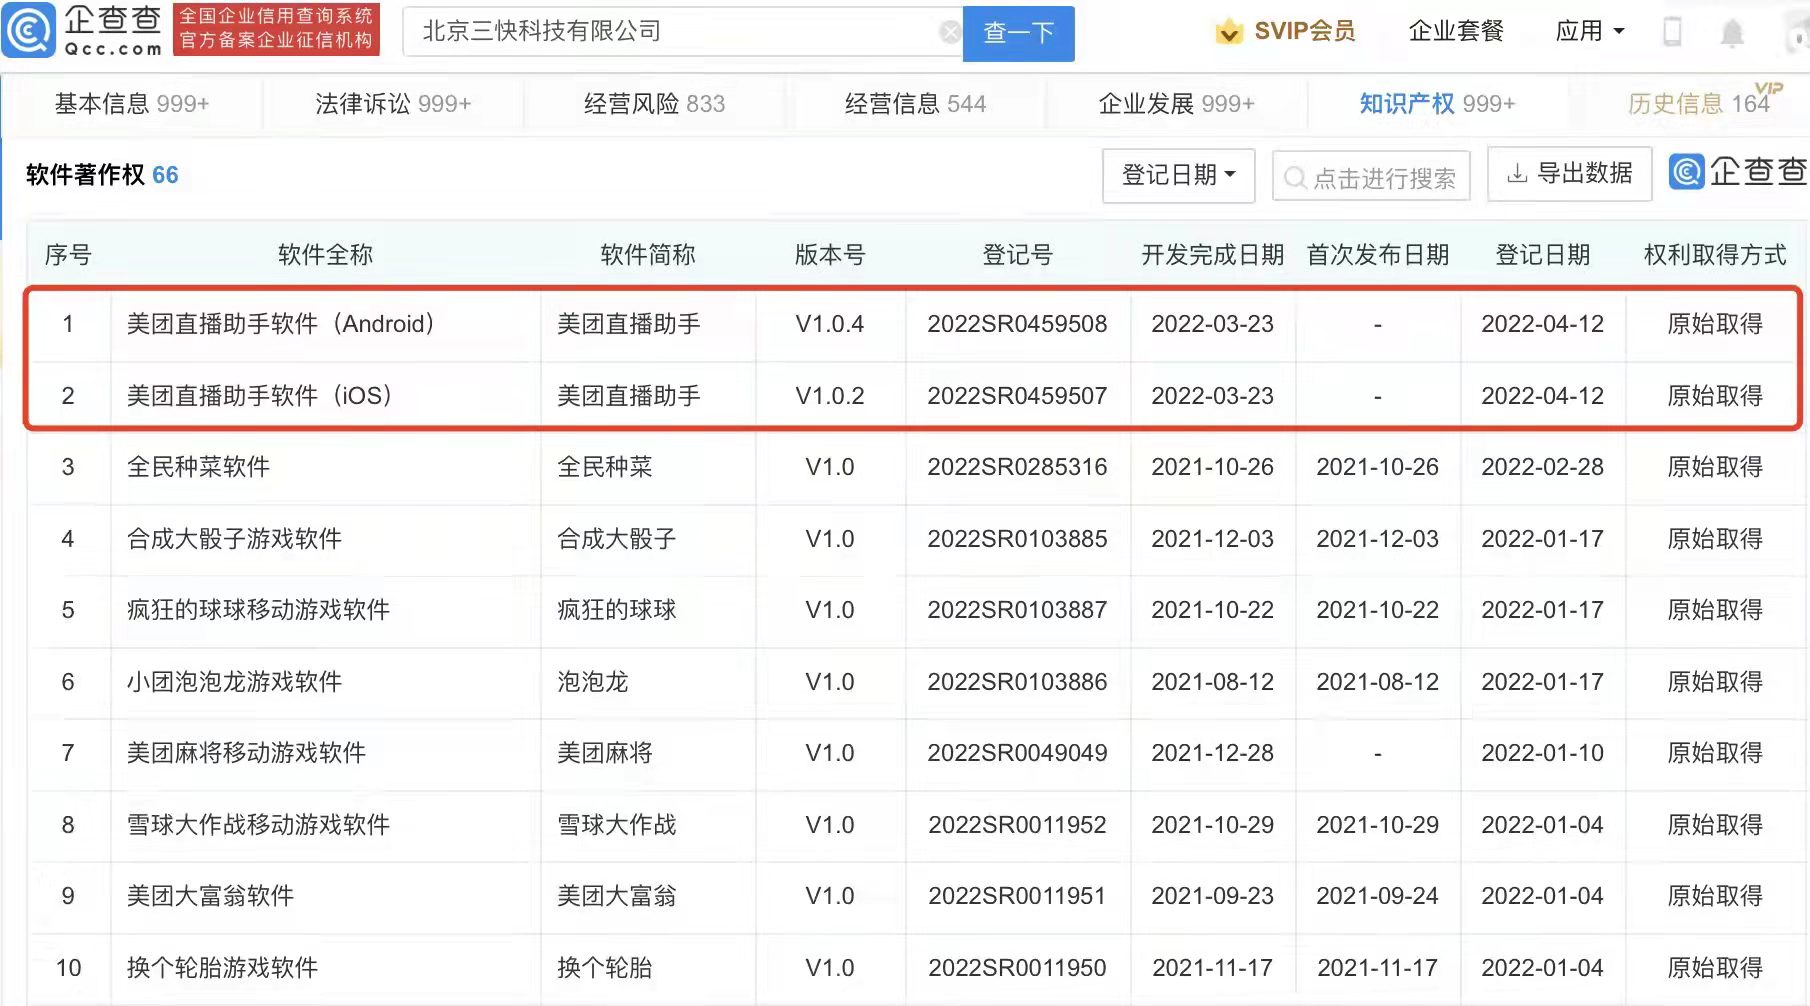The width and height of the screenshot is (1810, 1006).
Task: Switch to the 知识产权 tab
Action: (1437, 104)
